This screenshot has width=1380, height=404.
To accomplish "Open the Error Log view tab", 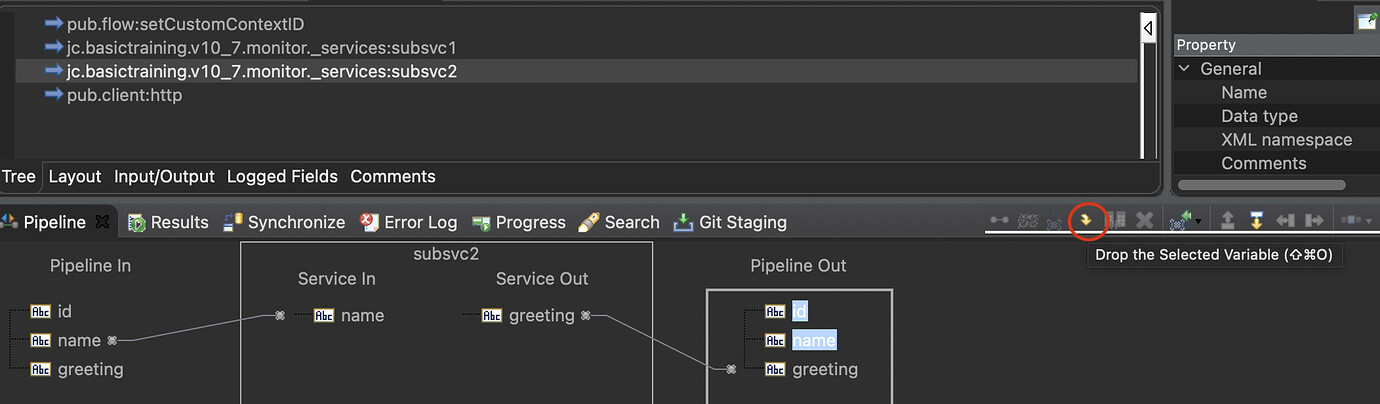I will (408, 222).
